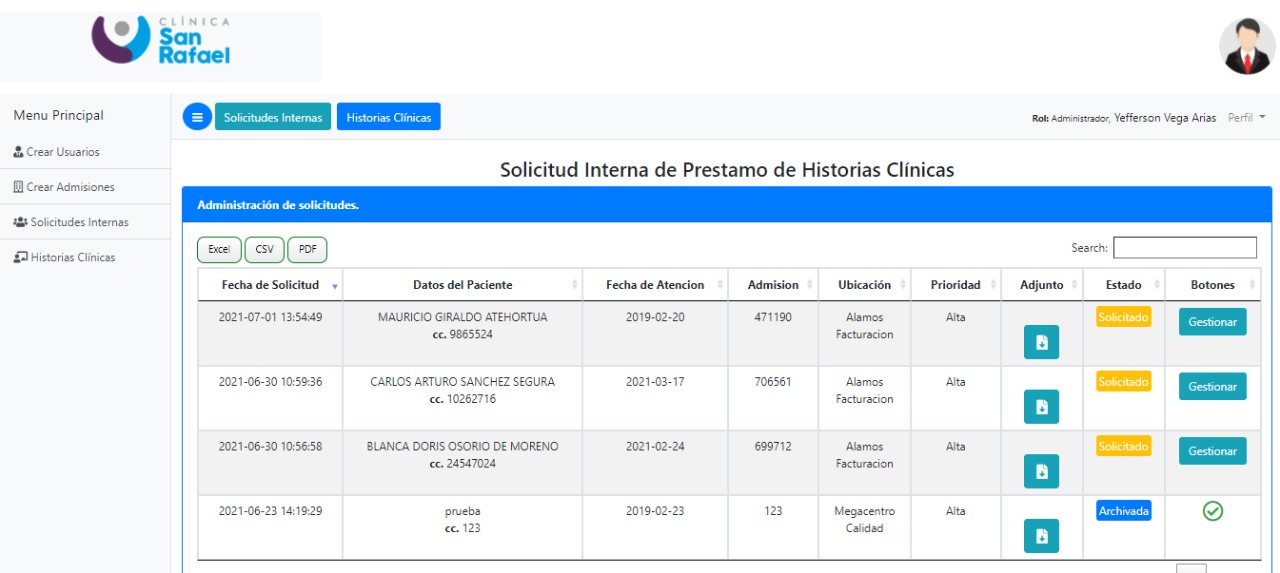Open the Perfil dropdown menu
Image resolution: width=1280 pixels, height=573 pixels.
[x=1246, y=118]
